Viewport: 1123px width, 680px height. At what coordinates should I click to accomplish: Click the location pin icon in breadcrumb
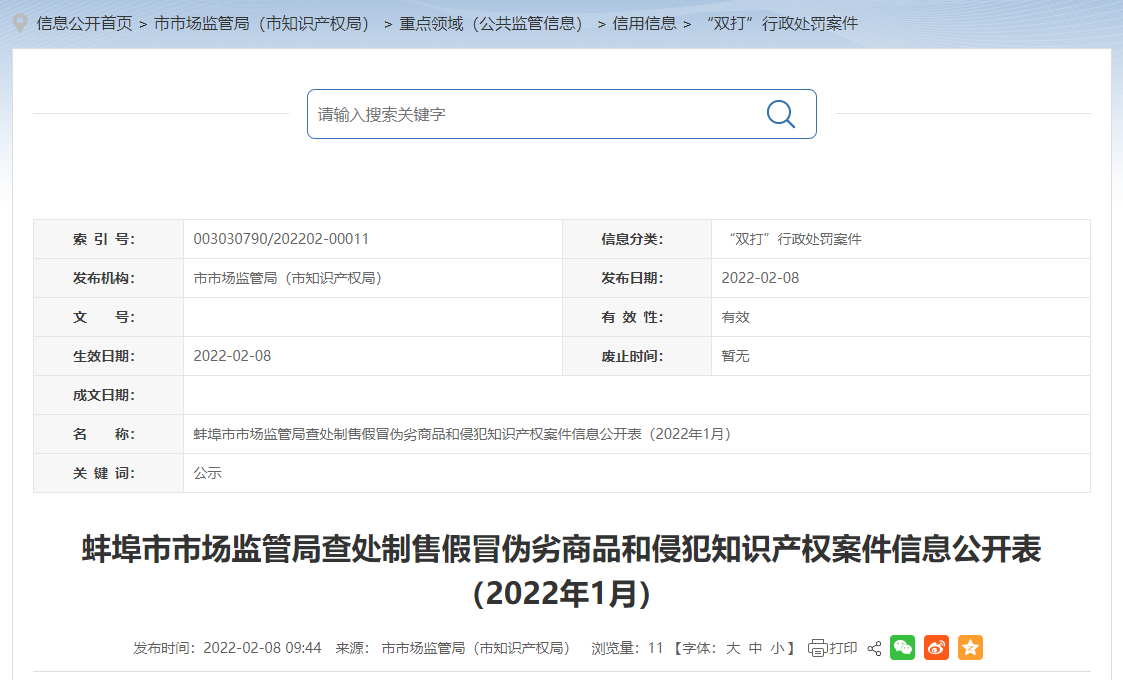(x=19, y=23)
